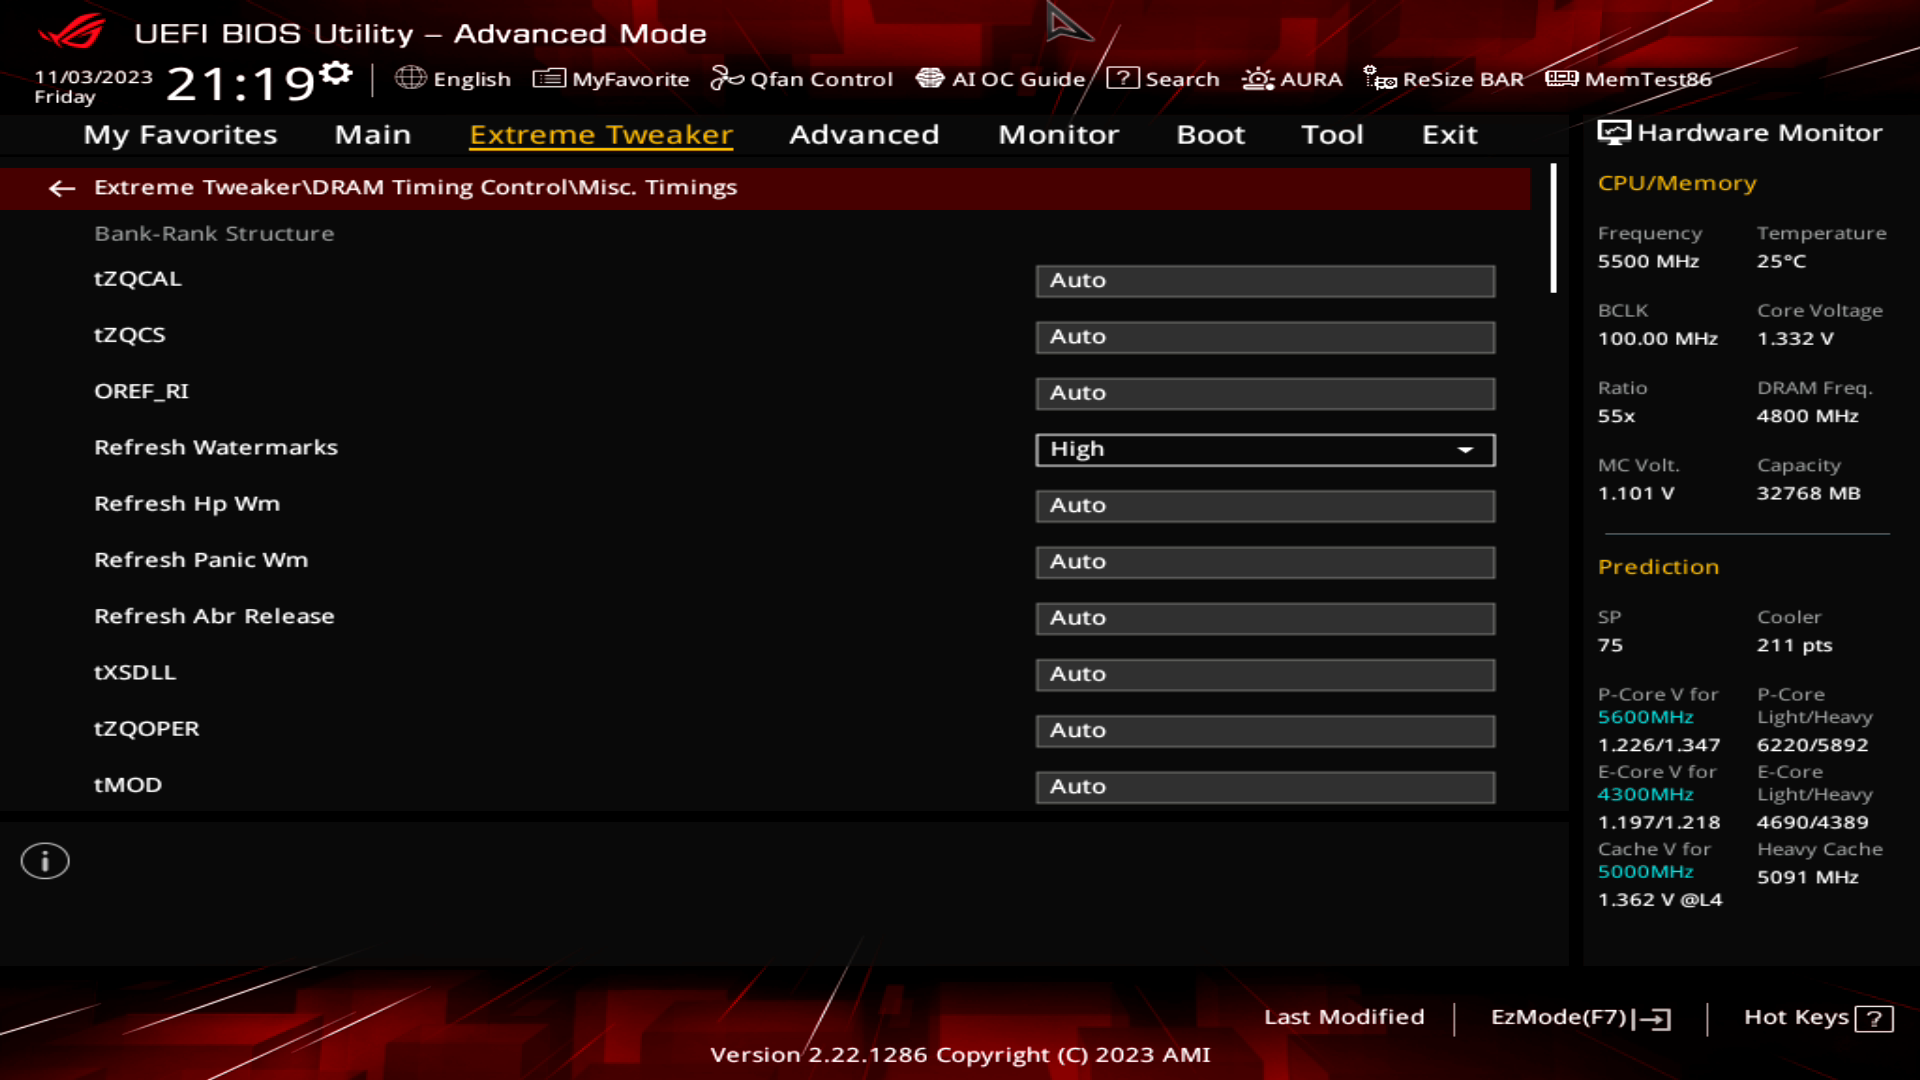The width and height of the screenshot is (1920, 1080).
Task: Open the OREF_RI value selector
Action: (1264, 393)
